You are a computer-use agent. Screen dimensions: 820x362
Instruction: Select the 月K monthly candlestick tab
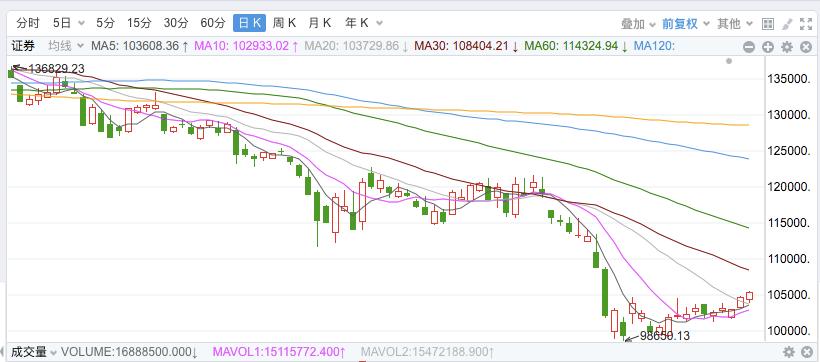320,23
